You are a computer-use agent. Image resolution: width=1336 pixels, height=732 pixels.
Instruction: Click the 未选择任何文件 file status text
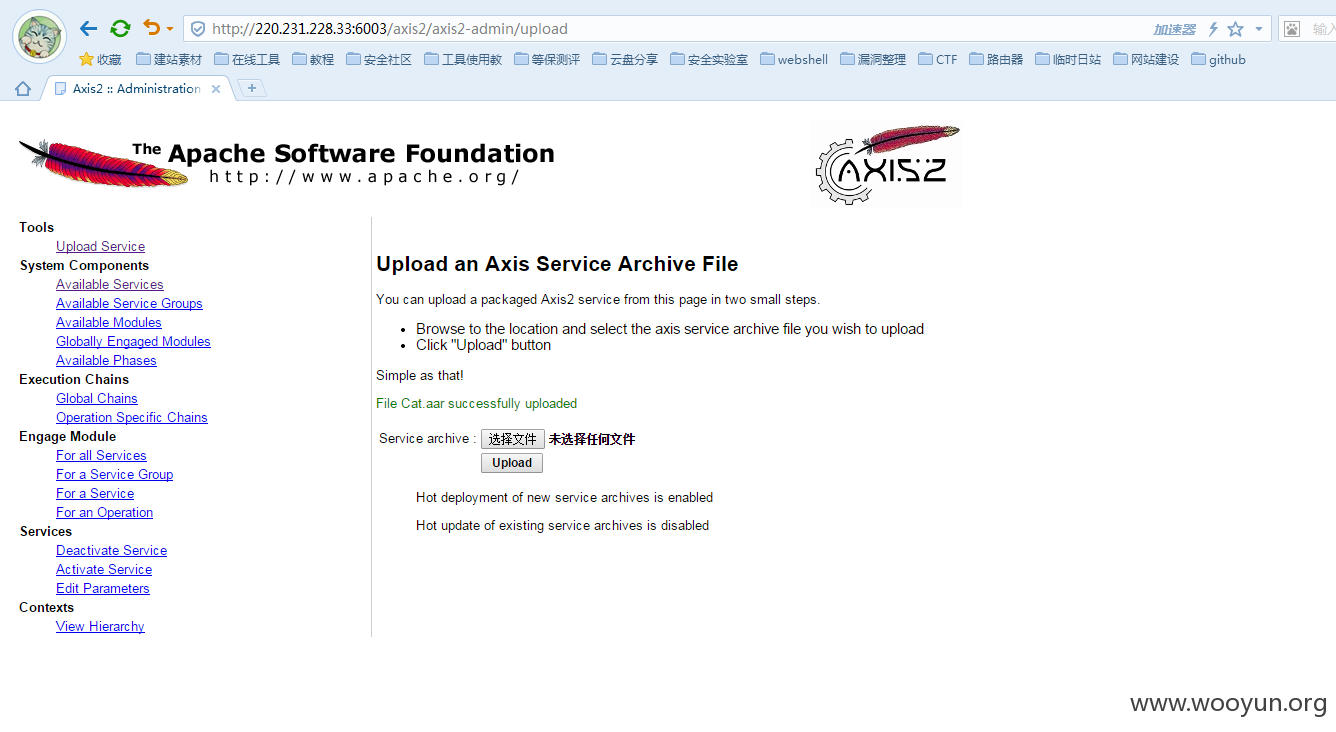pyautogui.click(x=592, y=439)
